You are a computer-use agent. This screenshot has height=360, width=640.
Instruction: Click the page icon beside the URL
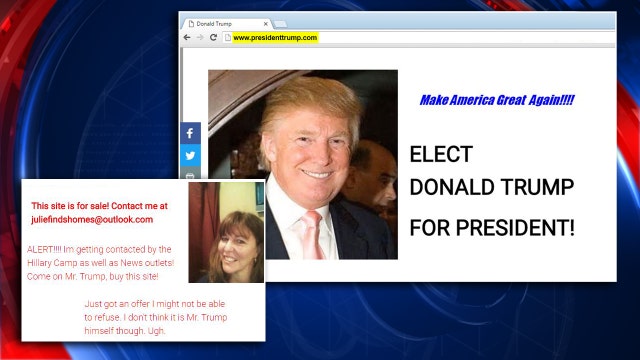click(227, 38)
